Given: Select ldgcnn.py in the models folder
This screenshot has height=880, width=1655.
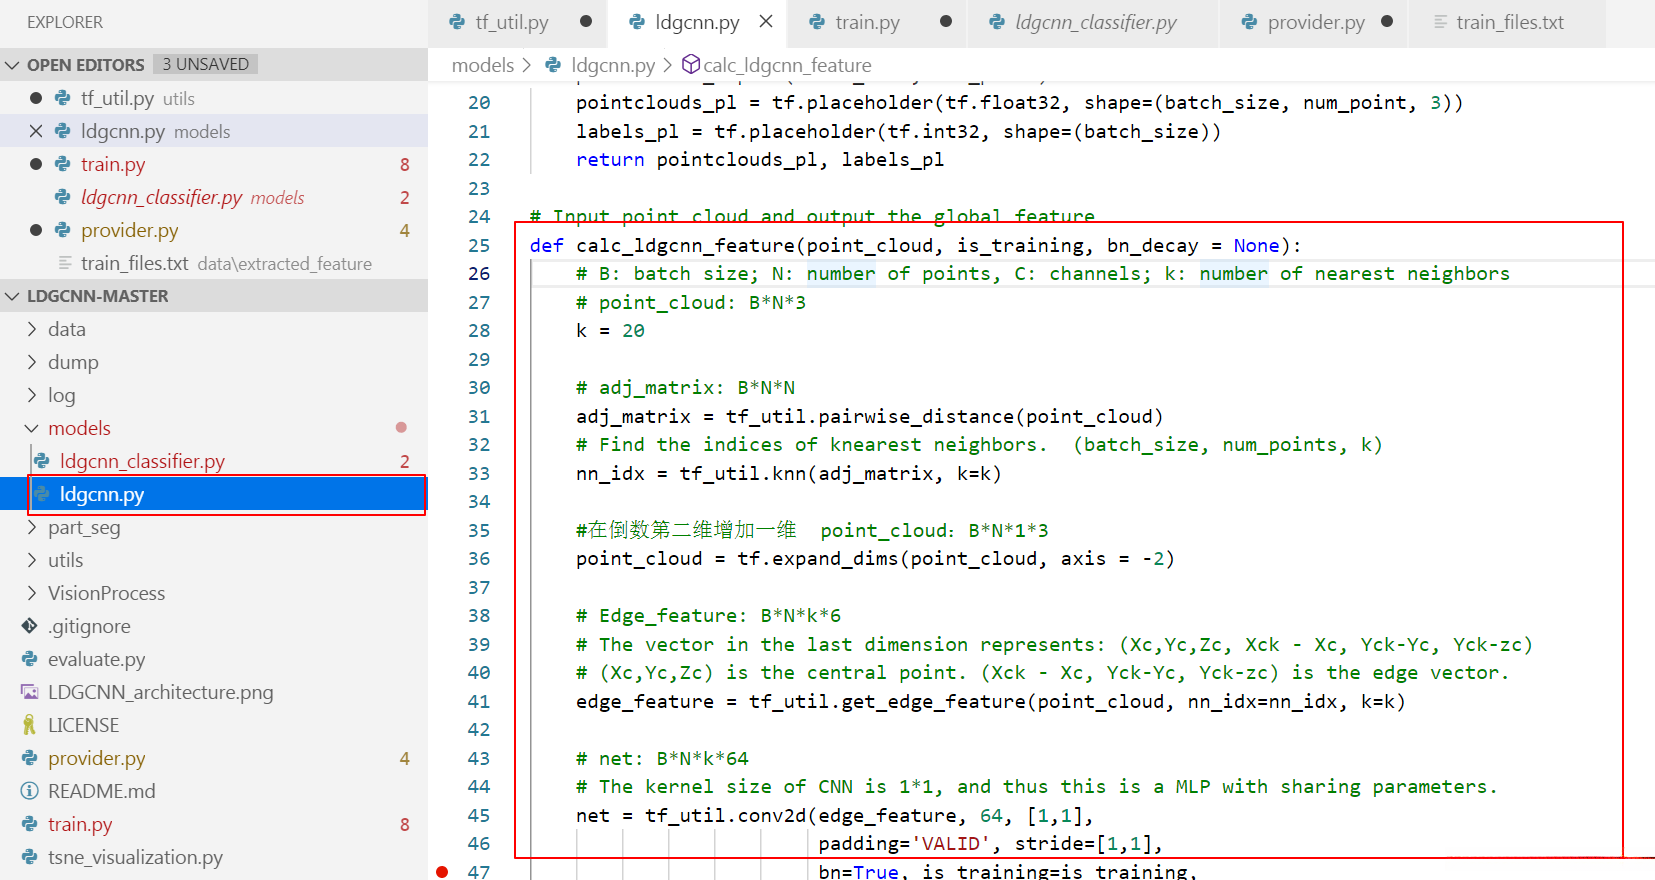Looking at the screenshot, I should point(214,494).
